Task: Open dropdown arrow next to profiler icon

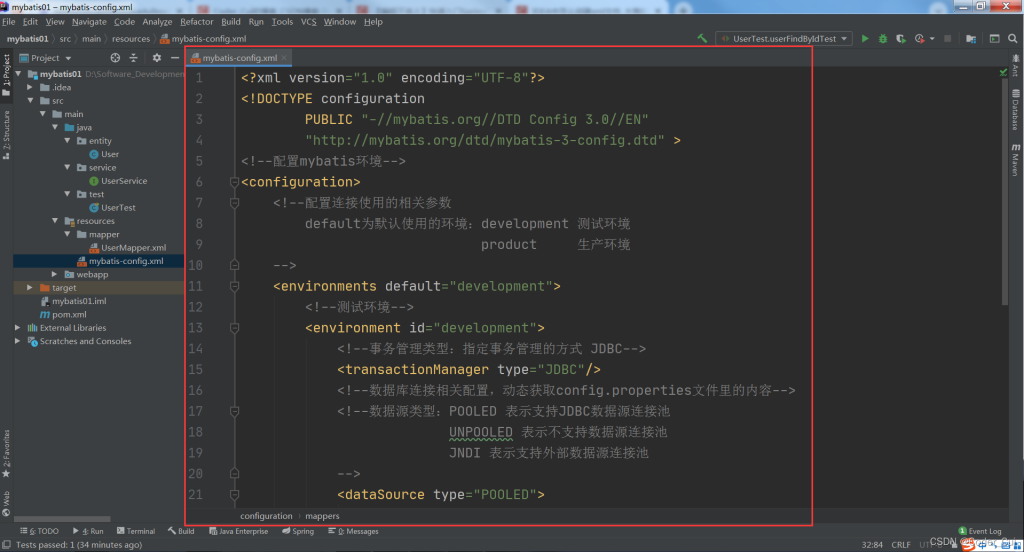Action: pyautogui.click(x=932, y=39)
